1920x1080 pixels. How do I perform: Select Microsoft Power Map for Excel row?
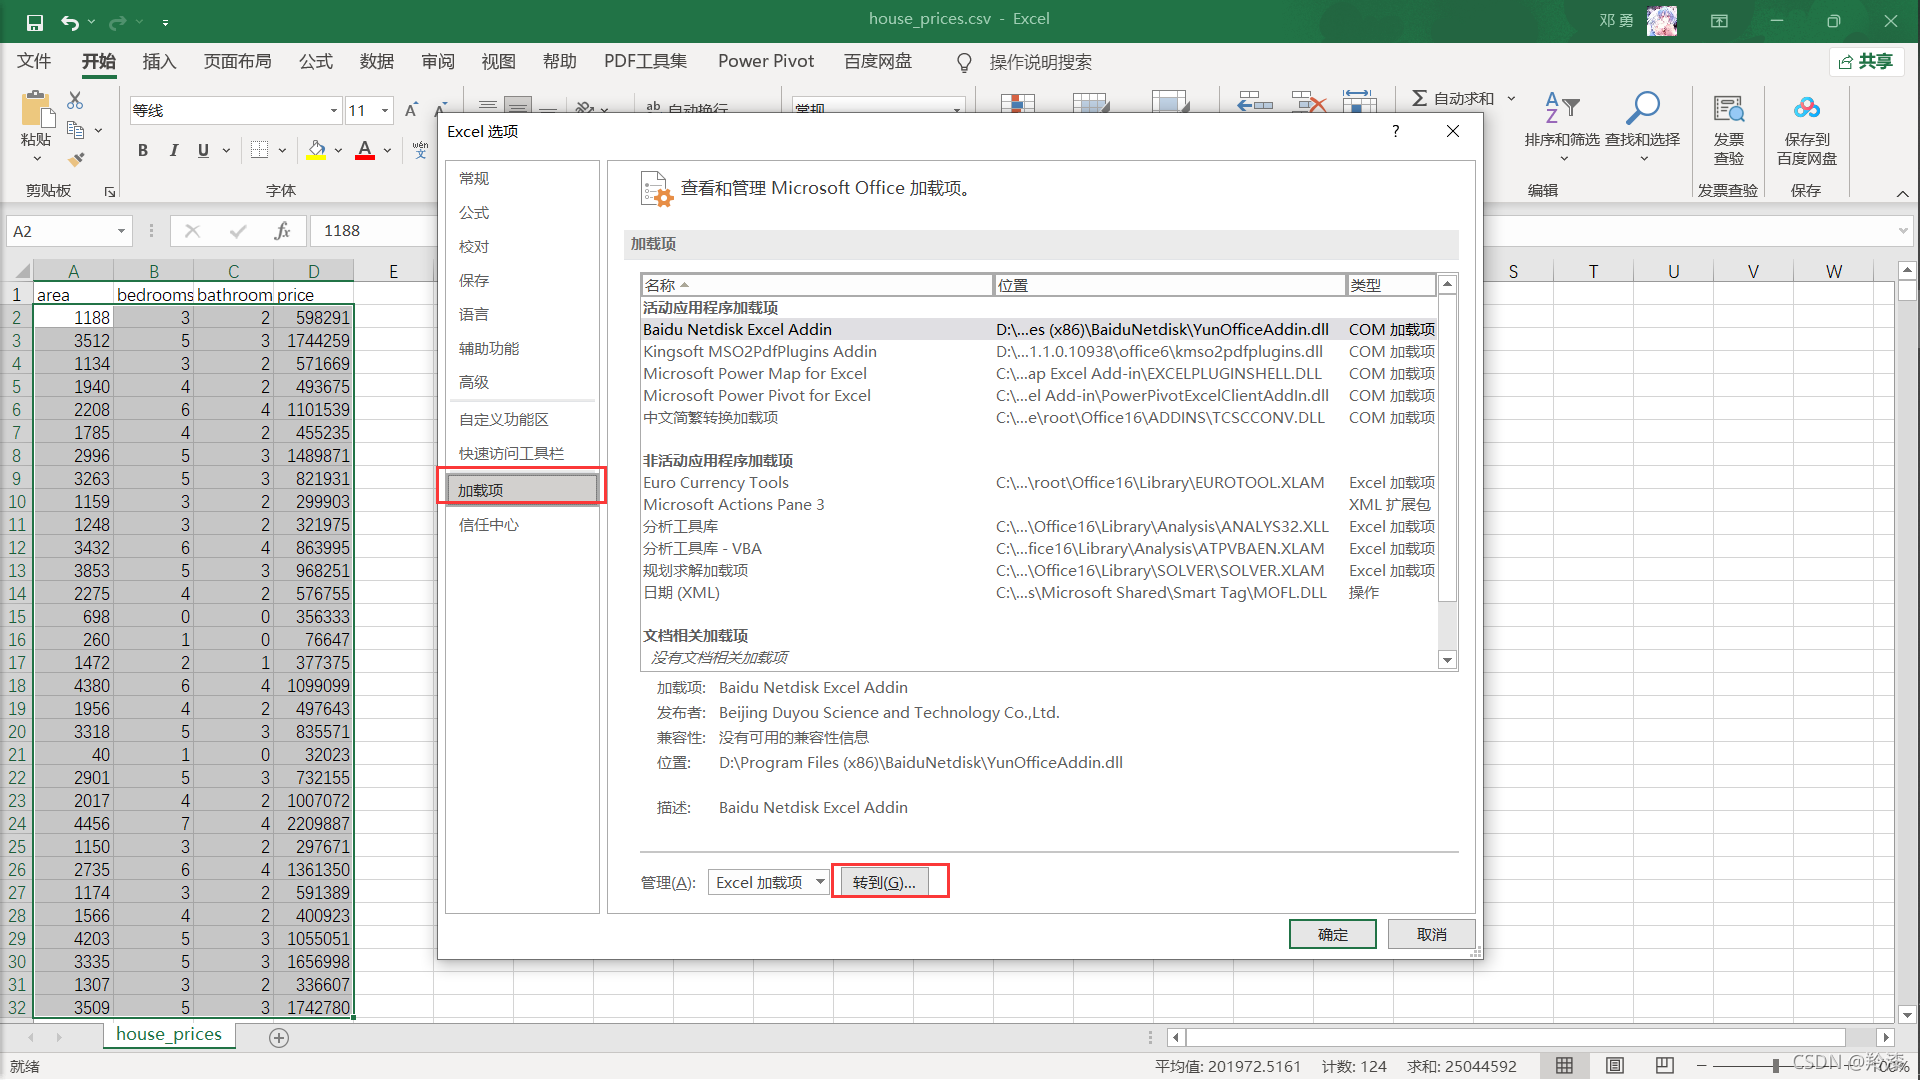[1038, 374]
